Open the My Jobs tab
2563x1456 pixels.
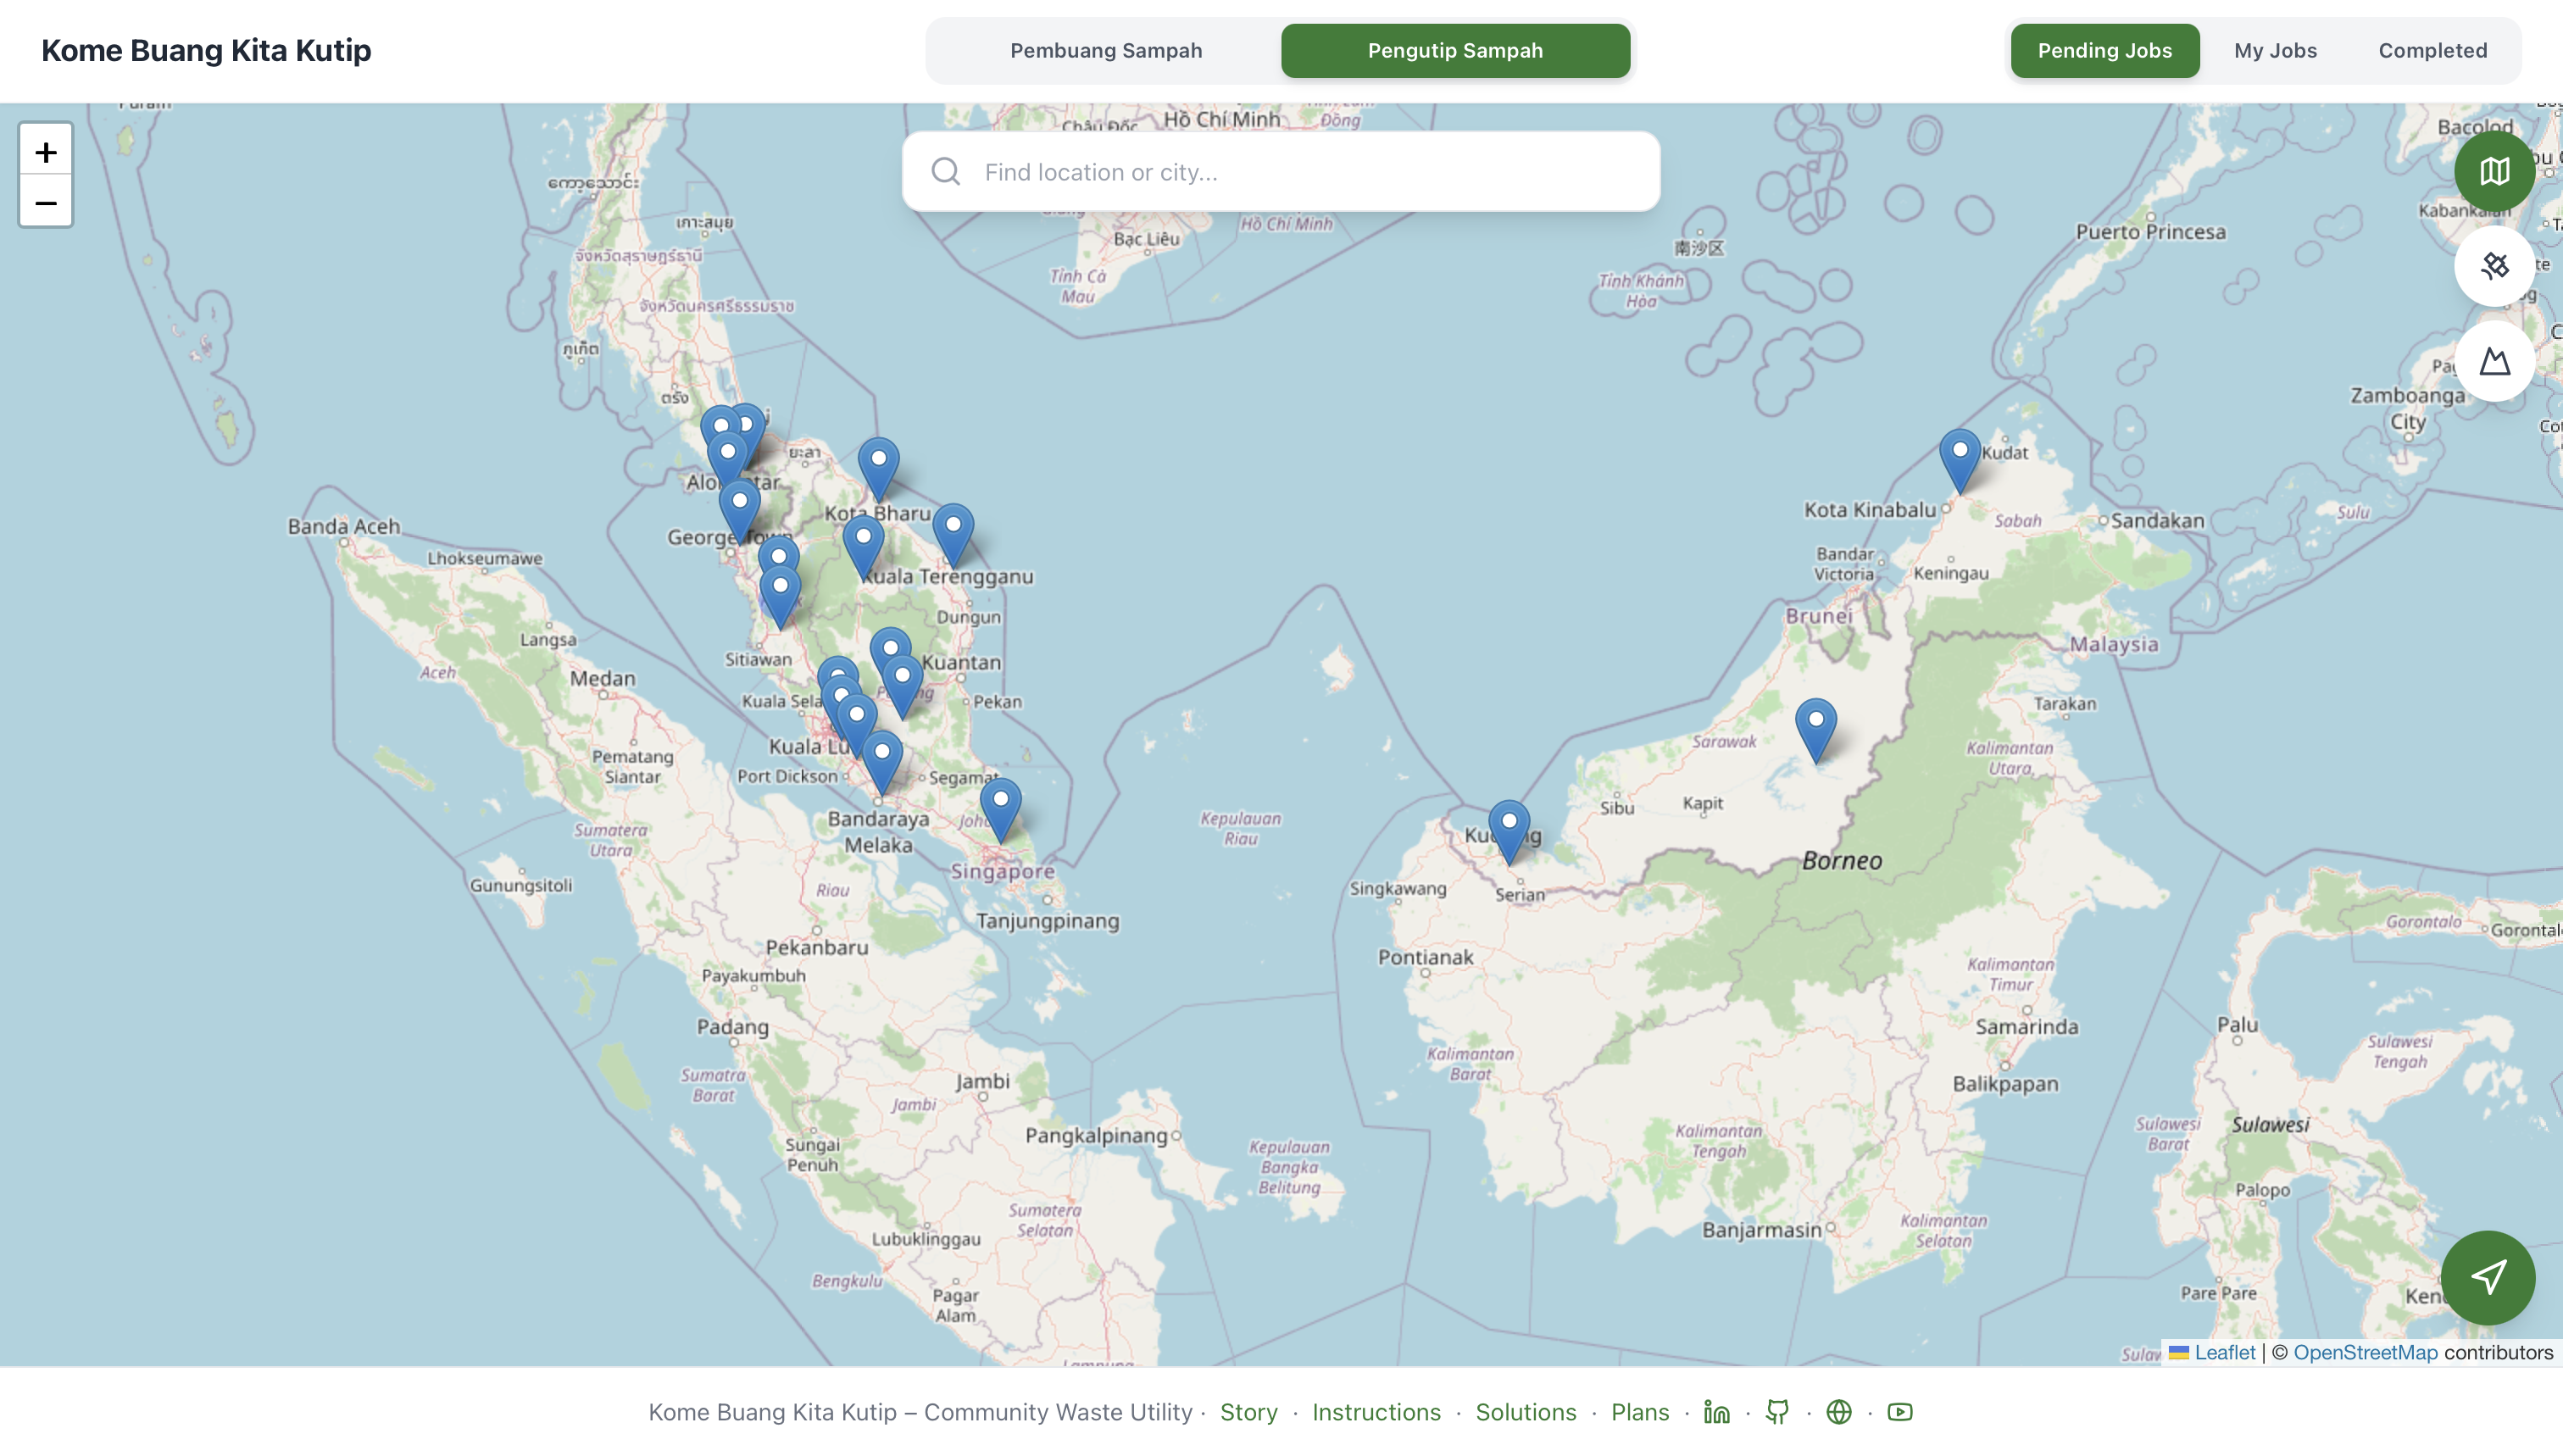2274,51
